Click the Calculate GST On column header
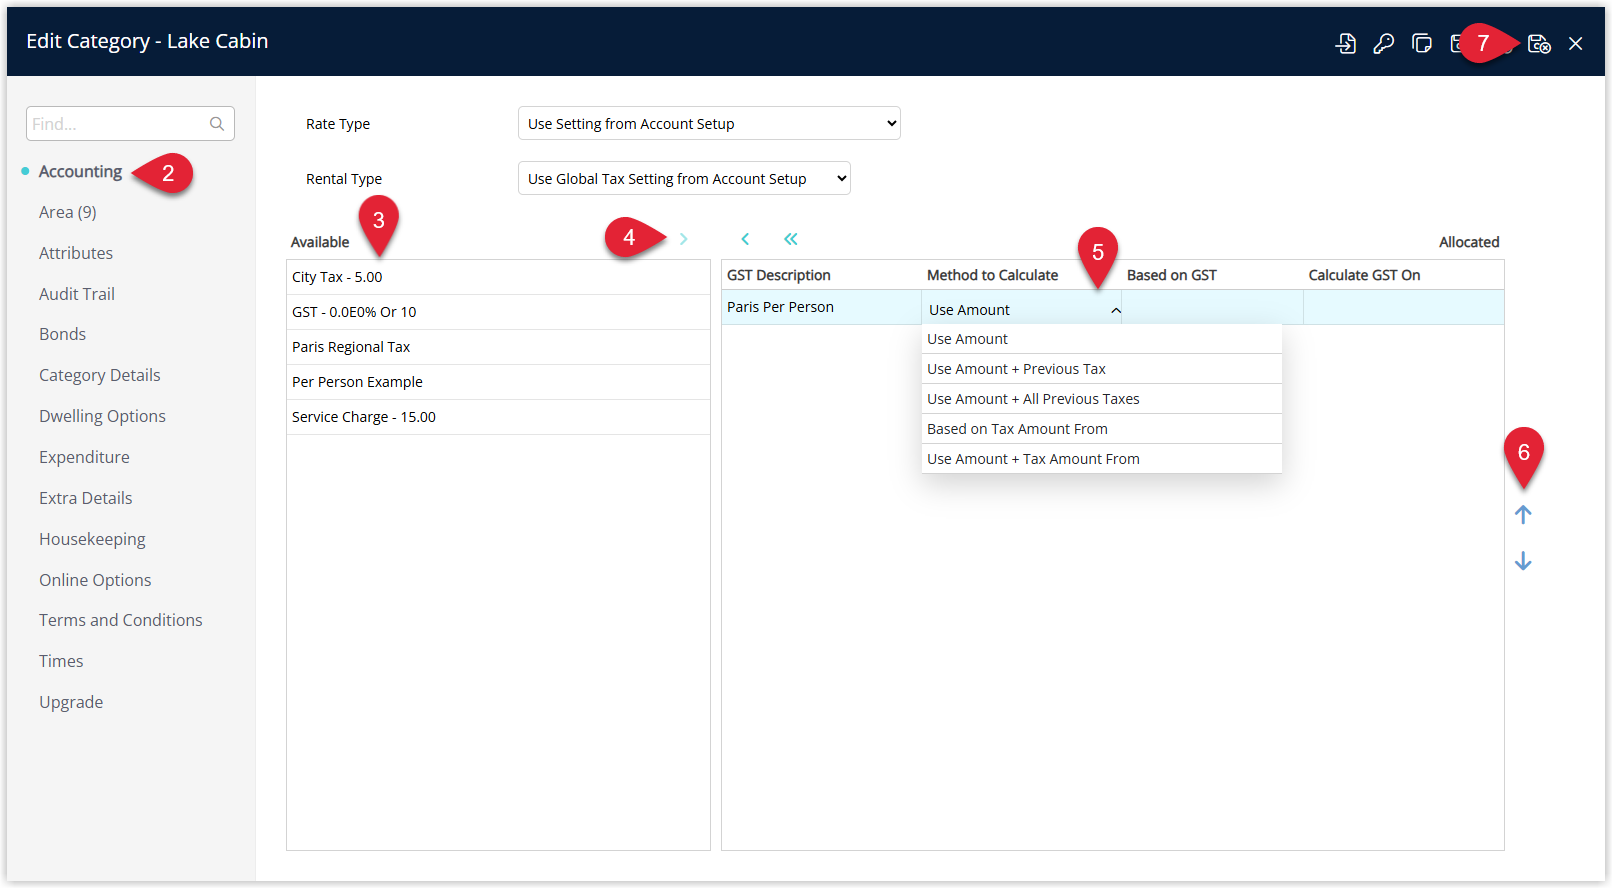Screen dimensions: 1613x889 [1364, 275]
